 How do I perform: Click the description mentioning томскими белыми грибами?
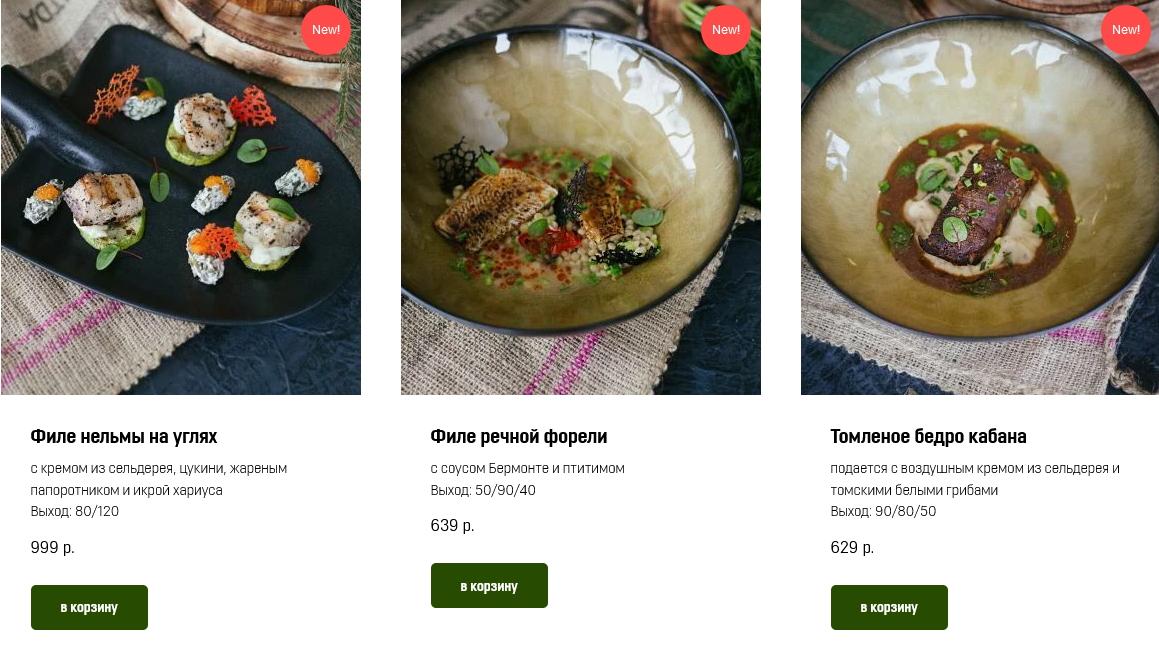tap(975, 479)
